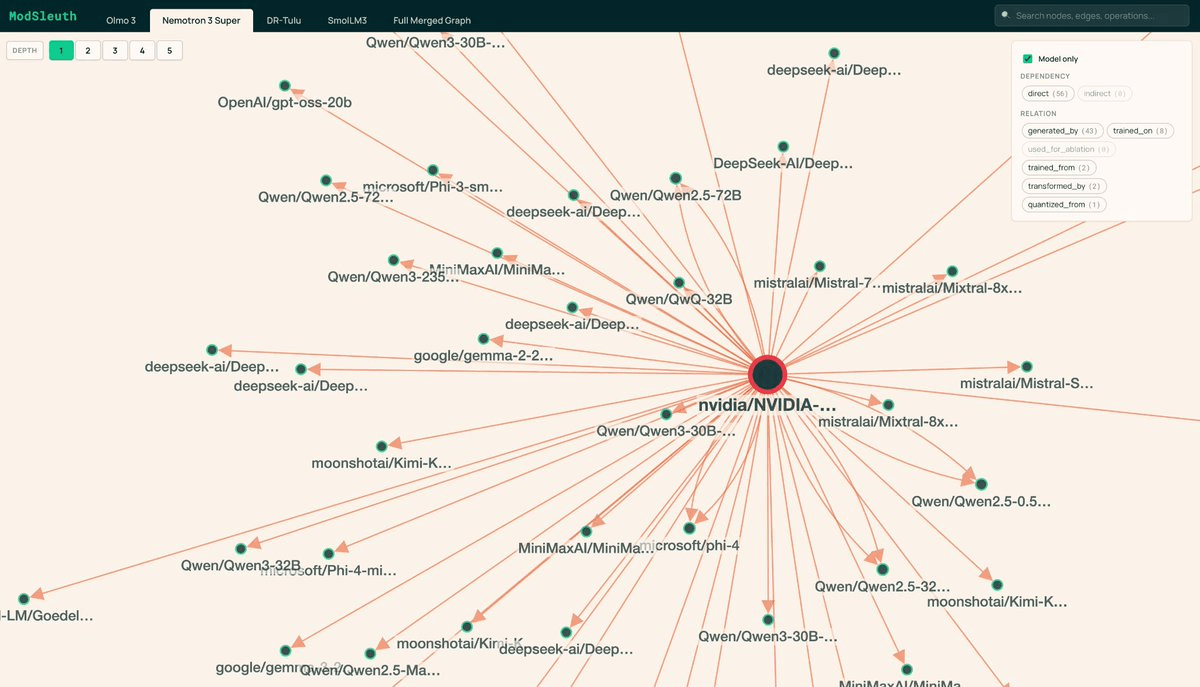Select the OpenAI/gpt-oss-20b node dot
The image size is (1200, 687).
(285, 86)
